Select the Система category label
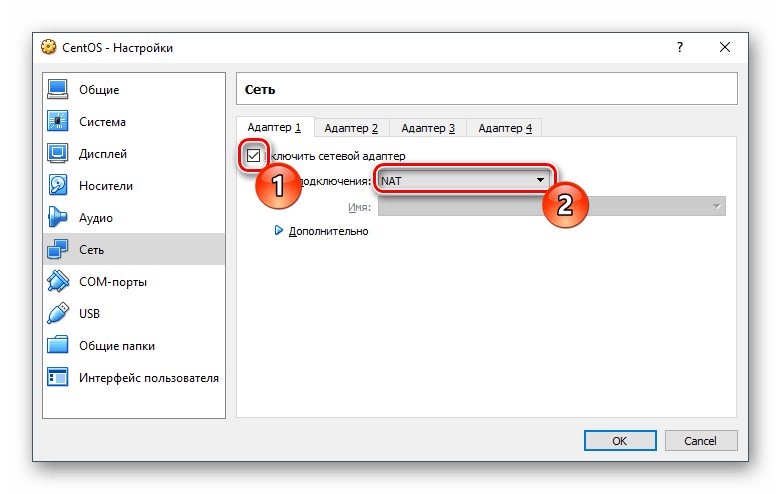The image size is (781, 494). pos(102,122)
